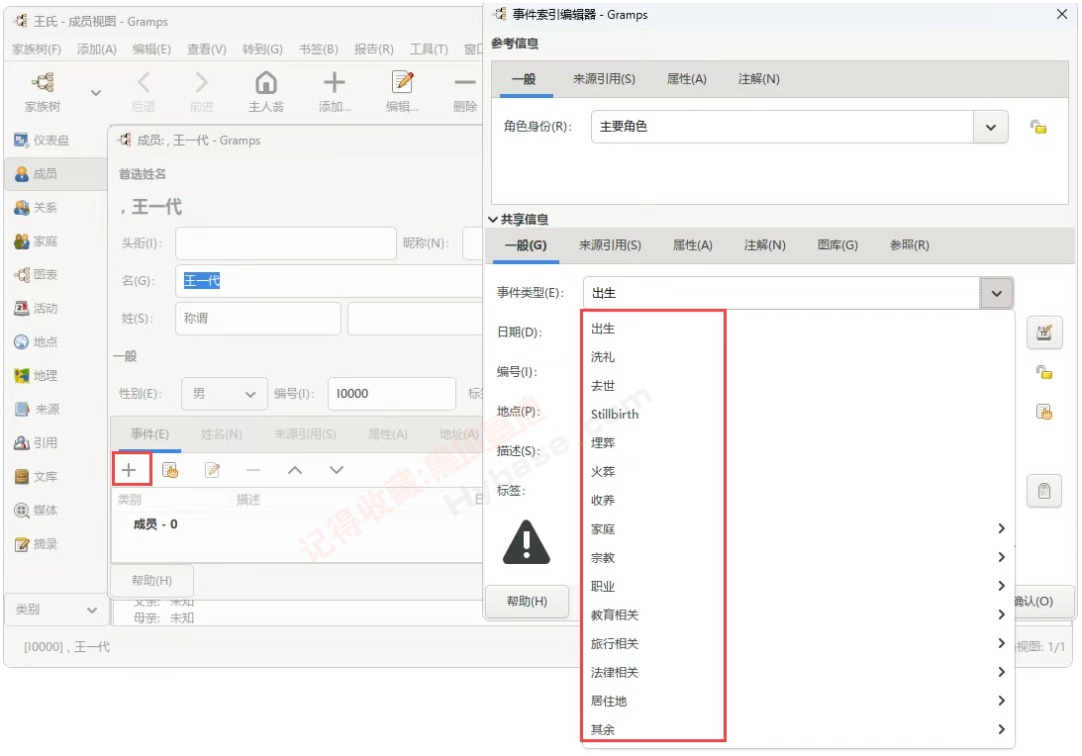Open 摘录 view in sidebar
This screenshot has height=756, width=1082.
pos(36,544)
